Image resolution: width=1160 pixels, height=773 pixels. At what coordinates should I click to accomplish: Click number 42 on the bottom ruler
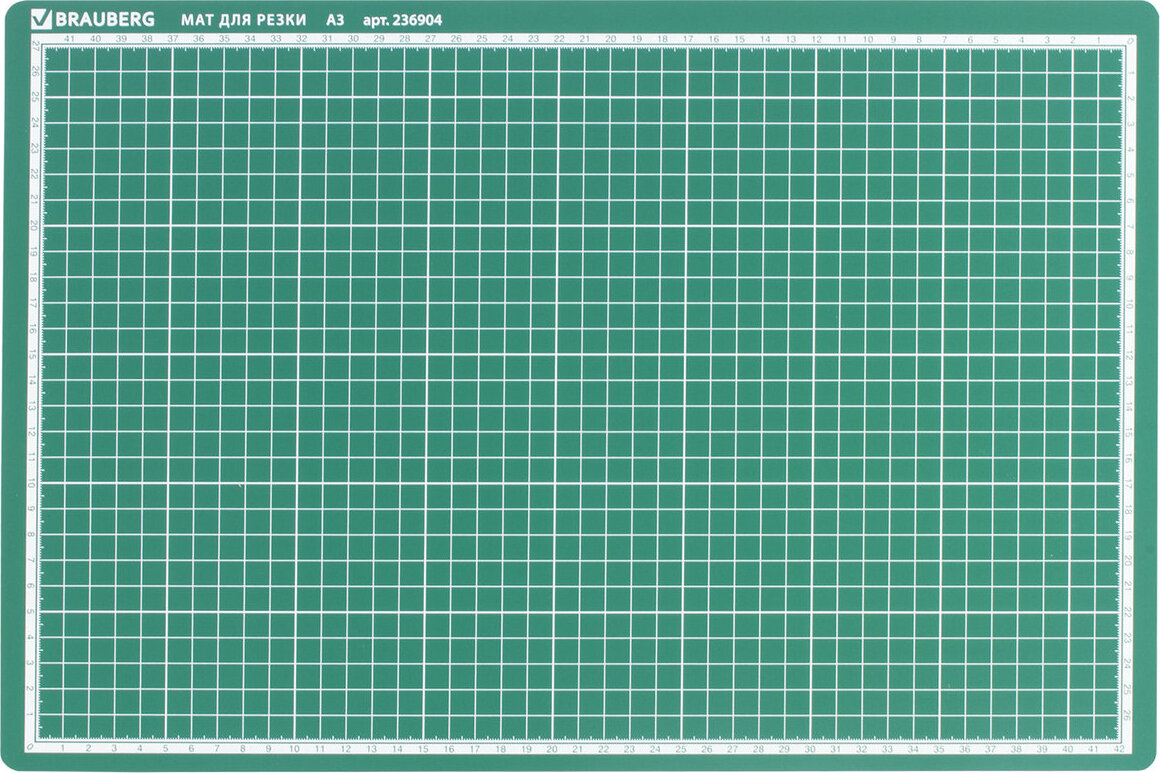1120,748
